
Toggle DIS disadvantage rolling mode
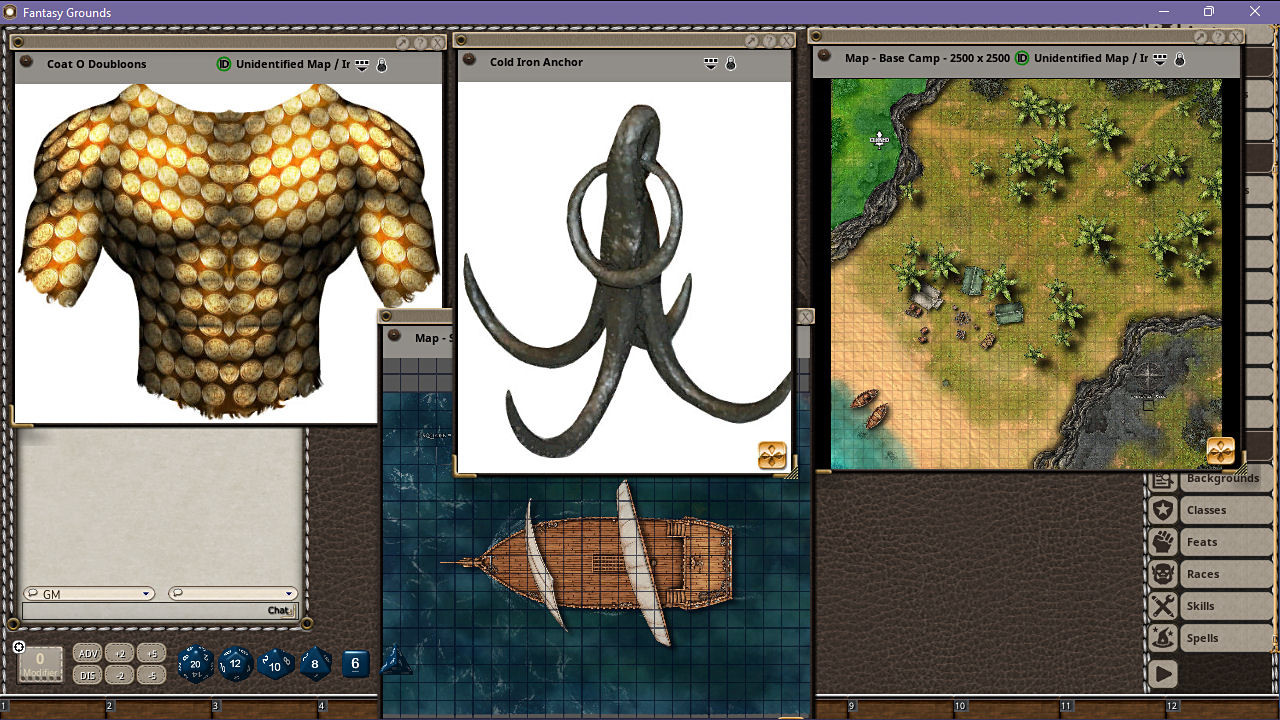pyautogui.click(x=87, y=675)
